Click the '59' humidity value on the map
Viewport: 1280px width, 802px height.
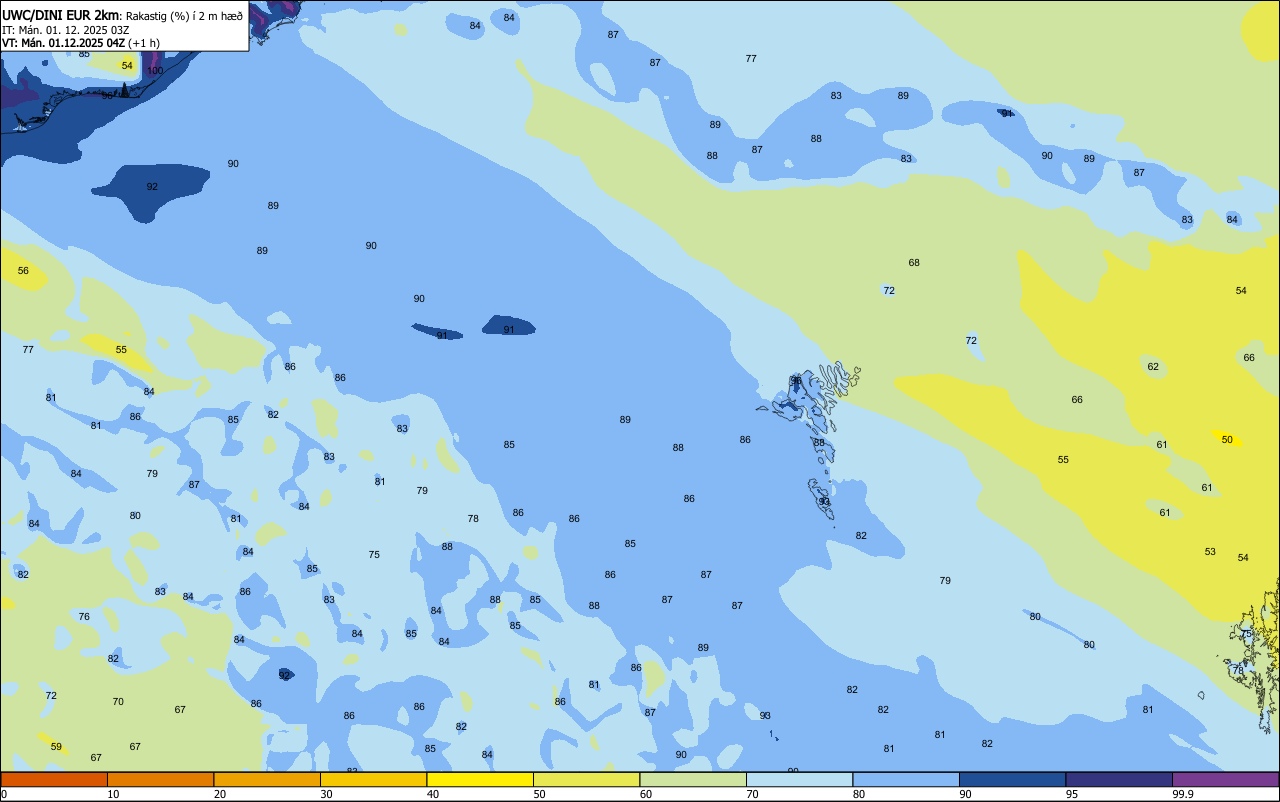[56, 747]
